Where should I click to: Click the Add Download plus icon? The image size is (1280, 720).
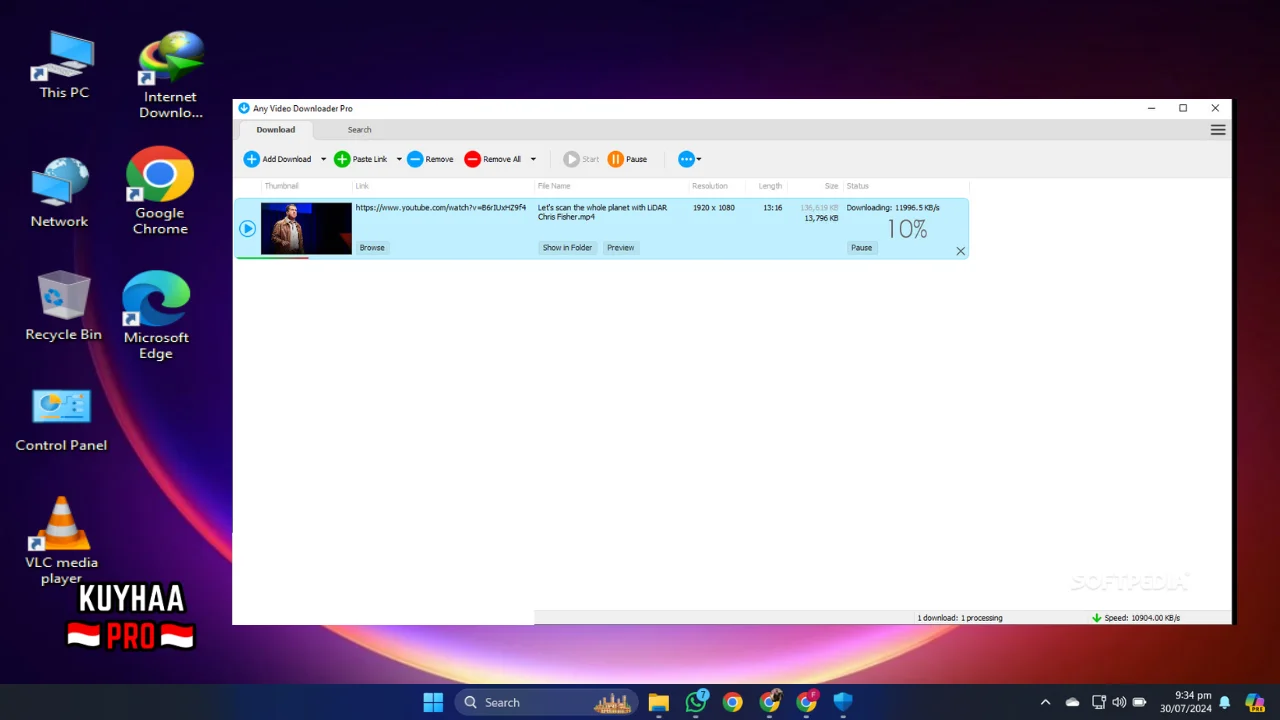tap(252, 159)
